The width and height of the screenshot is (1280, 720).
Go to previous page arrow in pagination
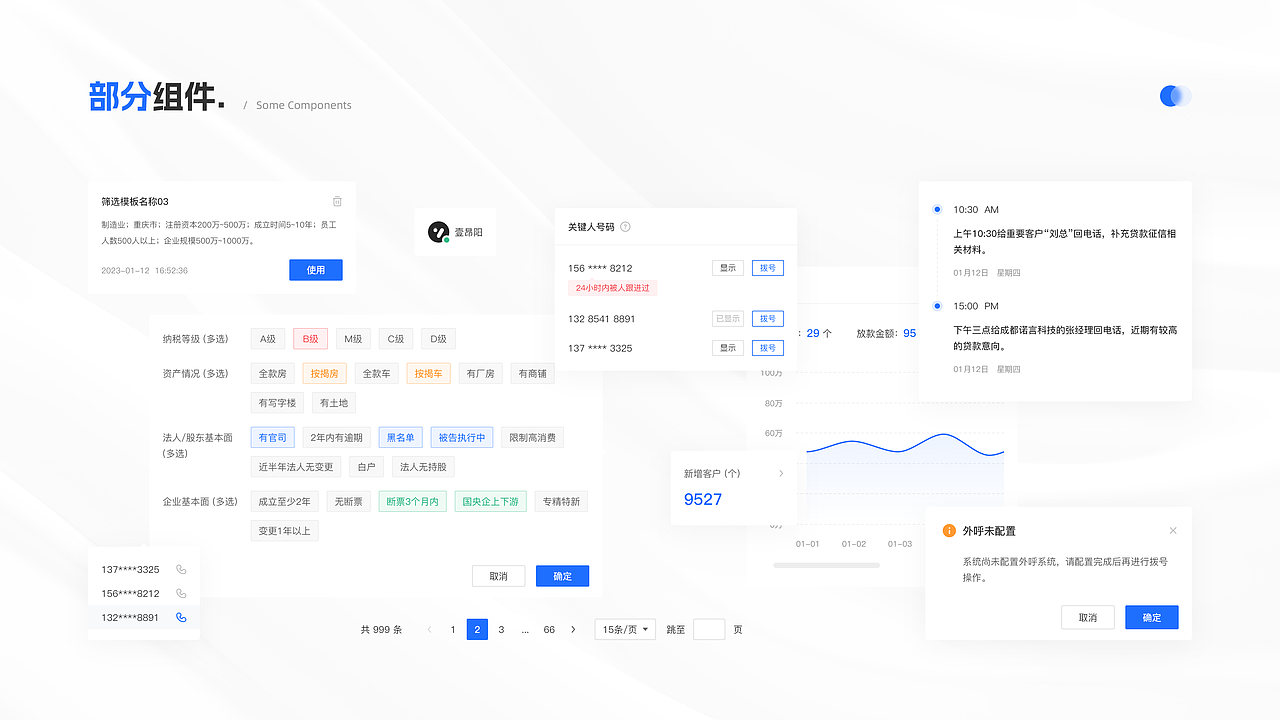click(x=429, y=629)
